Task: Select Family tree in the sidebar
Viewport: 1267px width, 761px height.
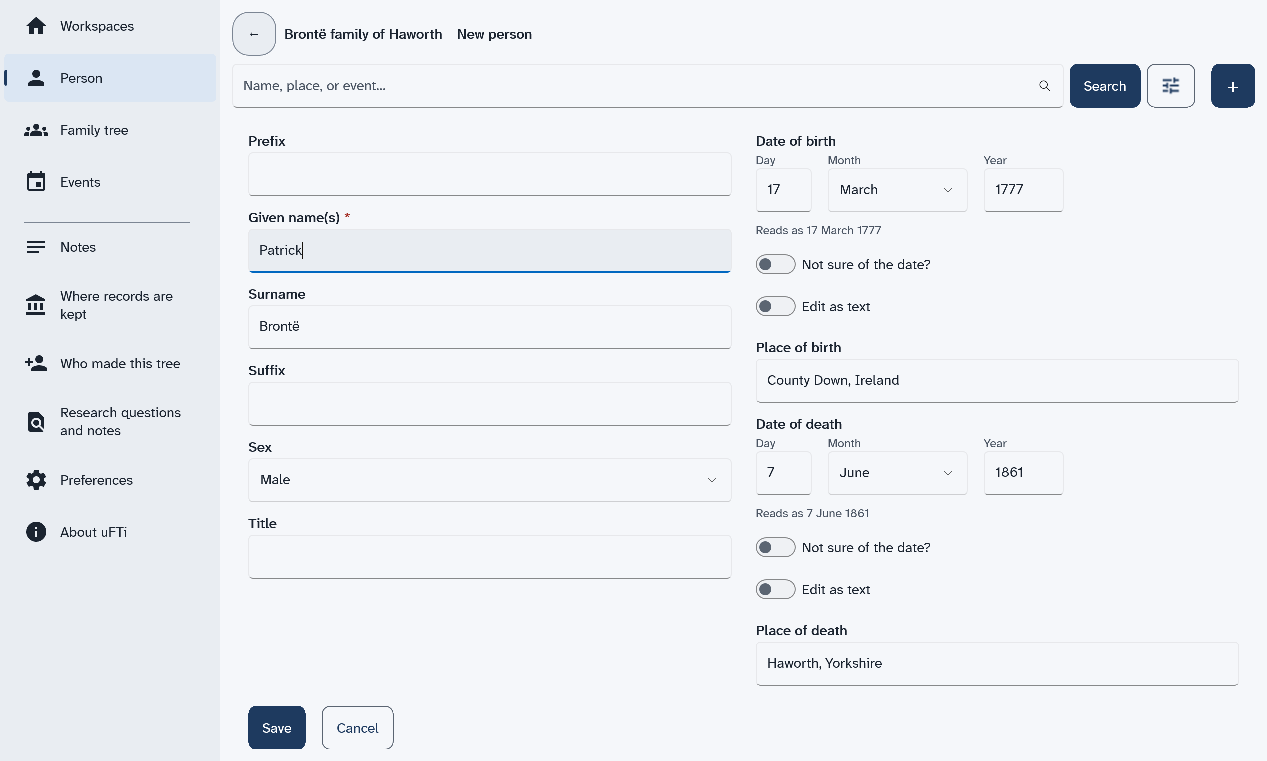Action: click(110, 130)
